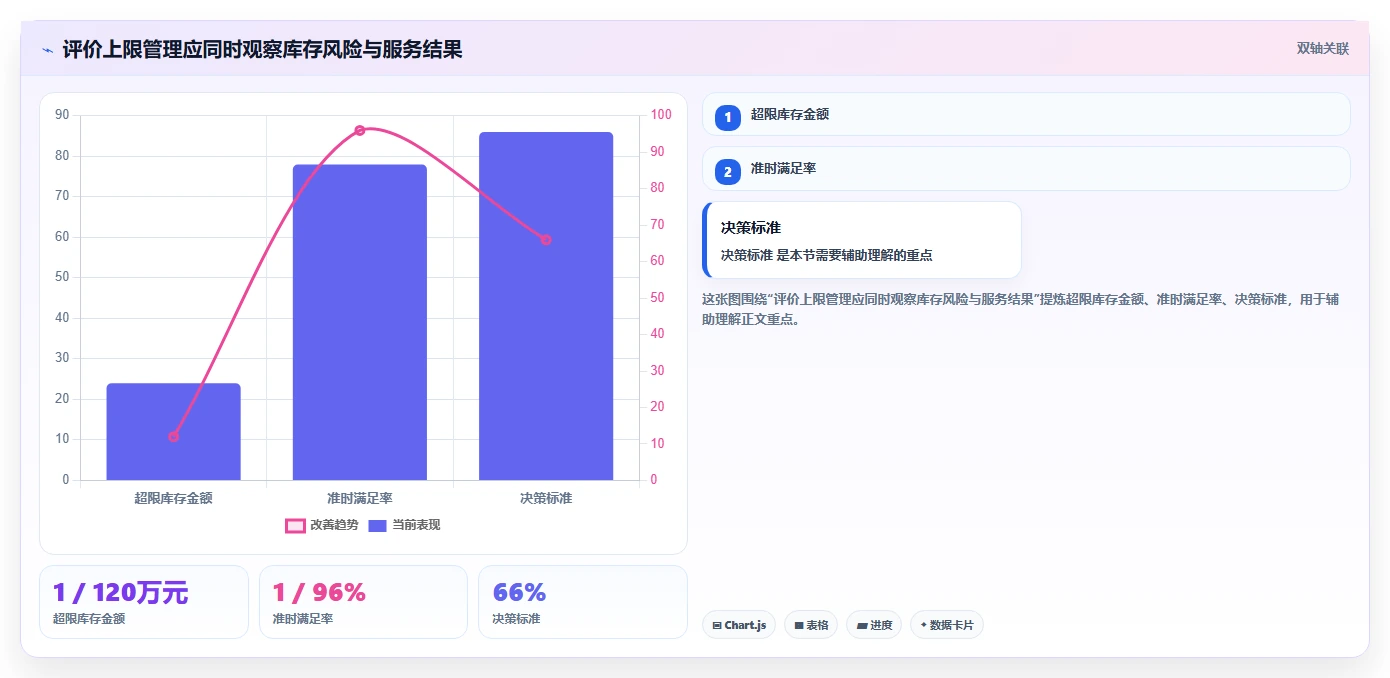Click the trend line point on 决策标准 bar
The image size is (1390, 678).
click(546, 240)
